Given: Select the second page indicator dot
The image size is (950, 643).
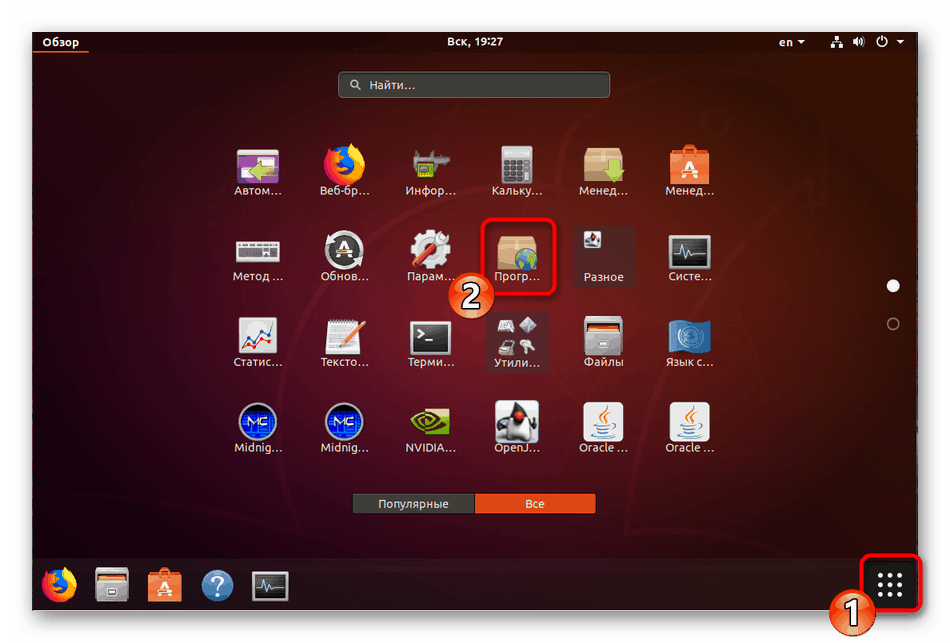Looking at the screenshot, I should (892, 324).
